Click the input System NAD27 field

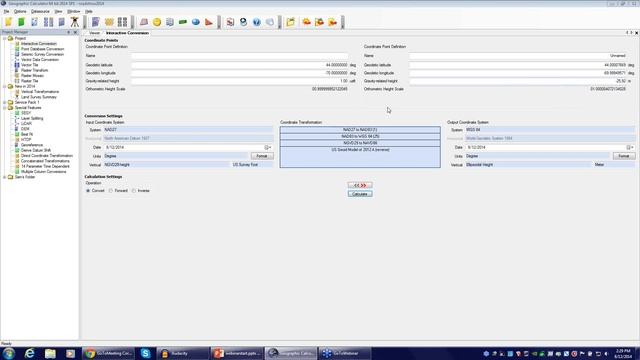(188, 130)
